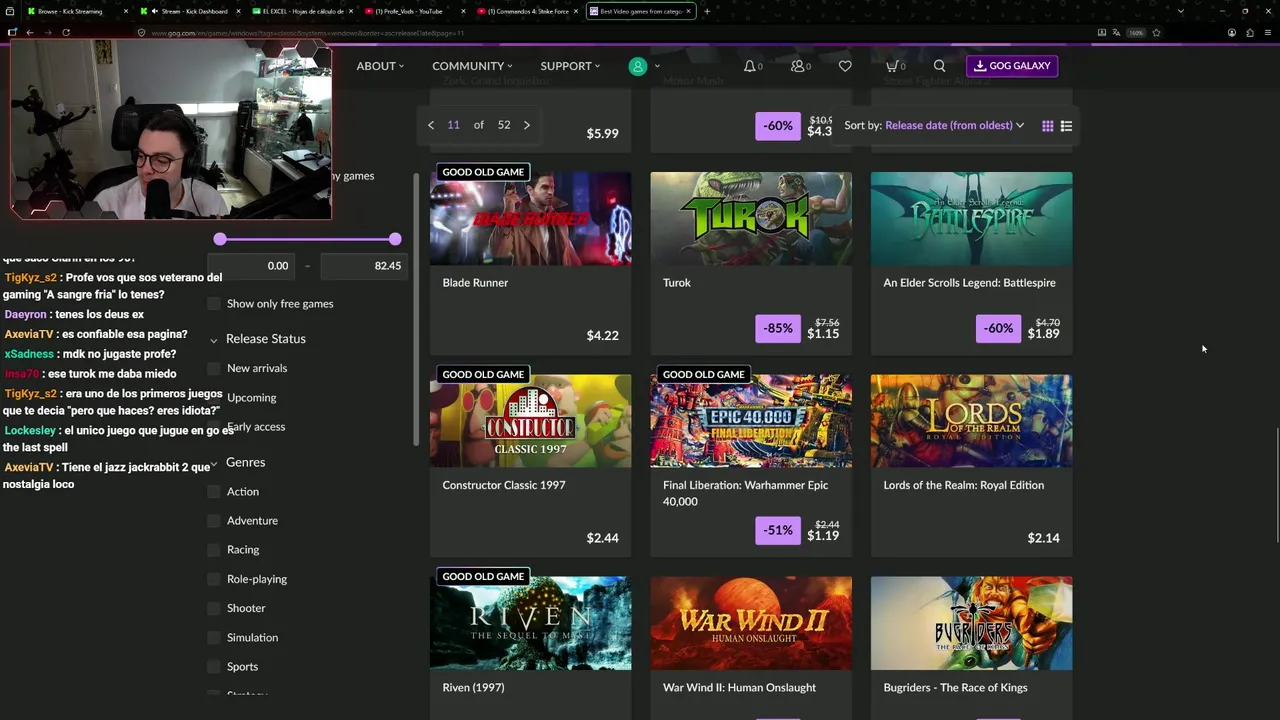The width and height of the screenshot is (1280, 720).
Task: Open the friends icon in the header
Action: 798,66
